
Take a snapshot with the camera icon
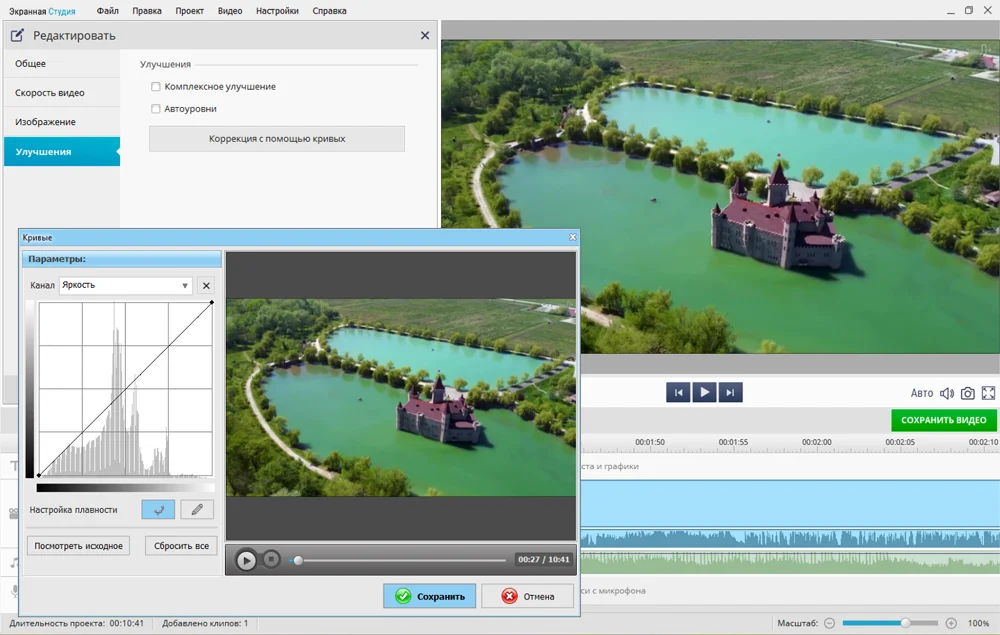(967, 393)
